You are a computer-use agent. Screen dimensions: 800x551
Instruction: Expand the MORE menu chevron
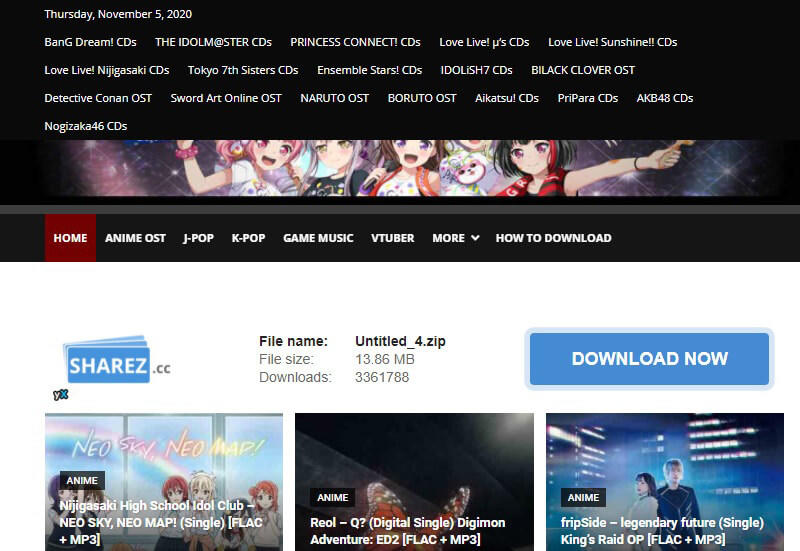click(x=475, y=238)
